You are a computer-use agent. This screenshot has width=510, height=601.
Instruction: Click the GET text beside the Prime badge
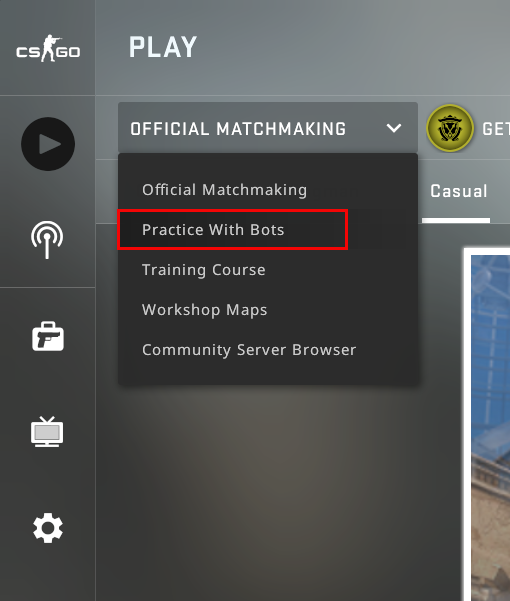pyautogui.click(x=496, y=129)
